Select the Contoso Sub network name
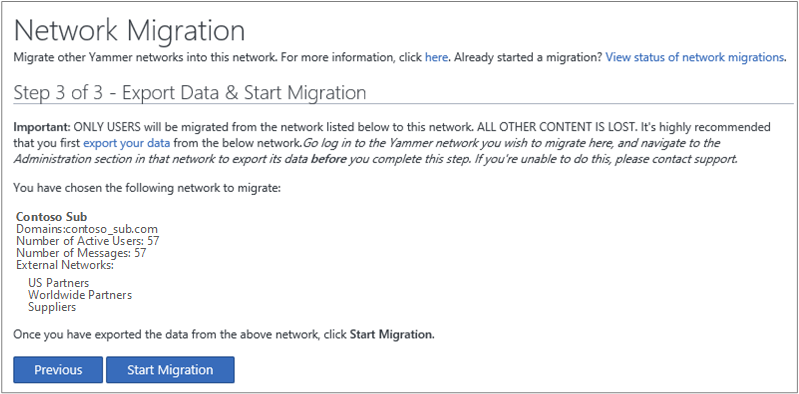 coord(51,217)
